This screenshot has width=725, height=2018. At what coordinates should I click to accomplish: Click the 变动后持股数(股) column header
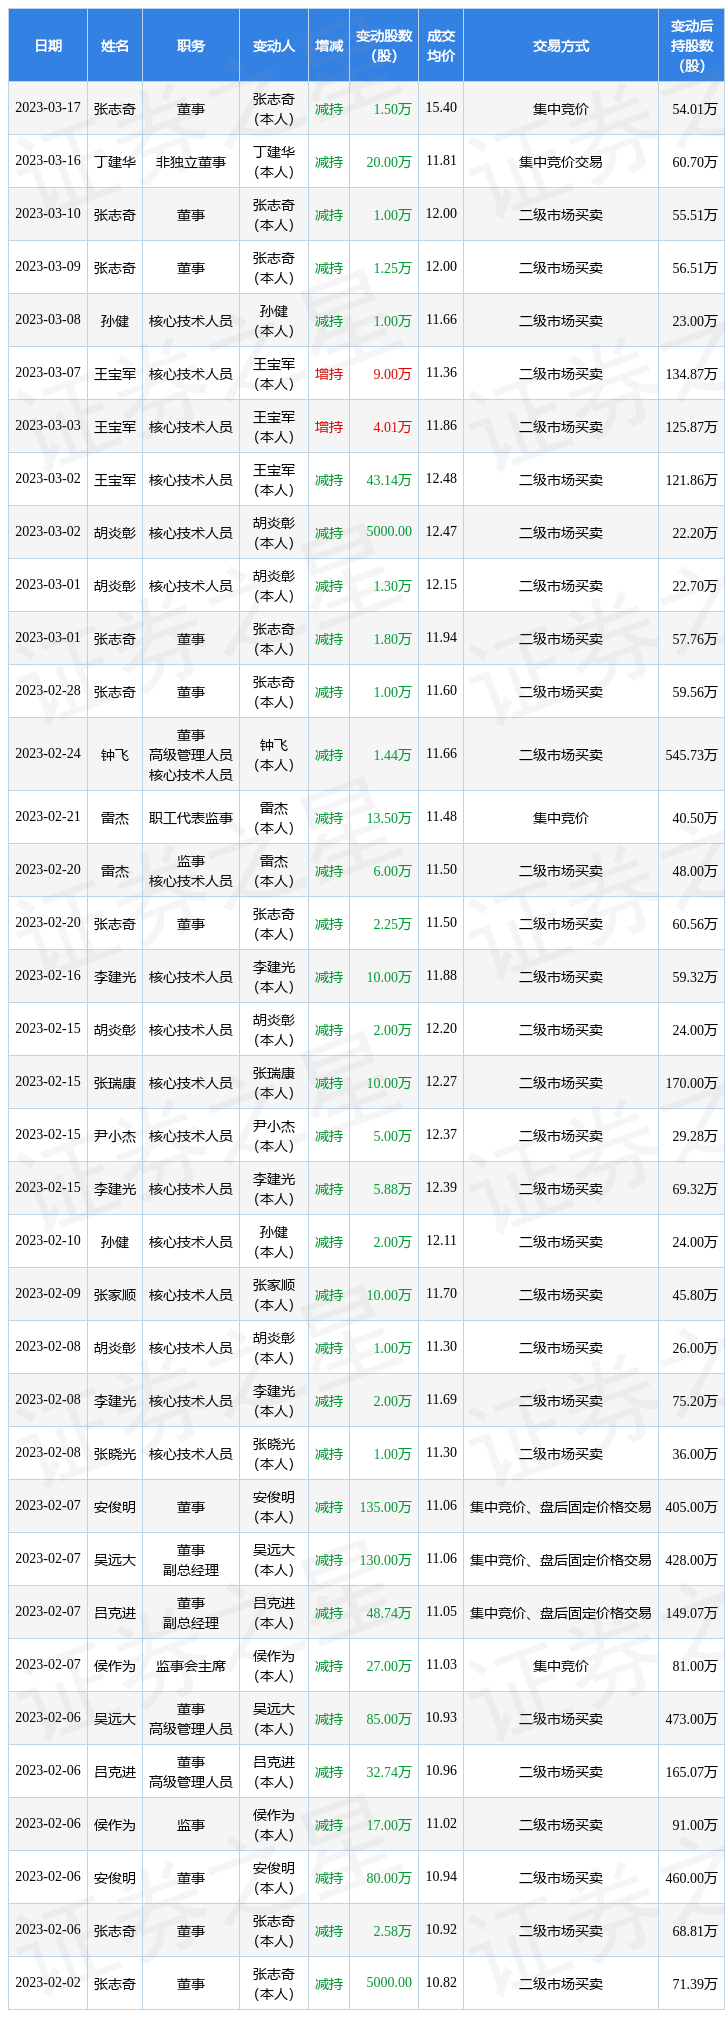click(692, 46)
